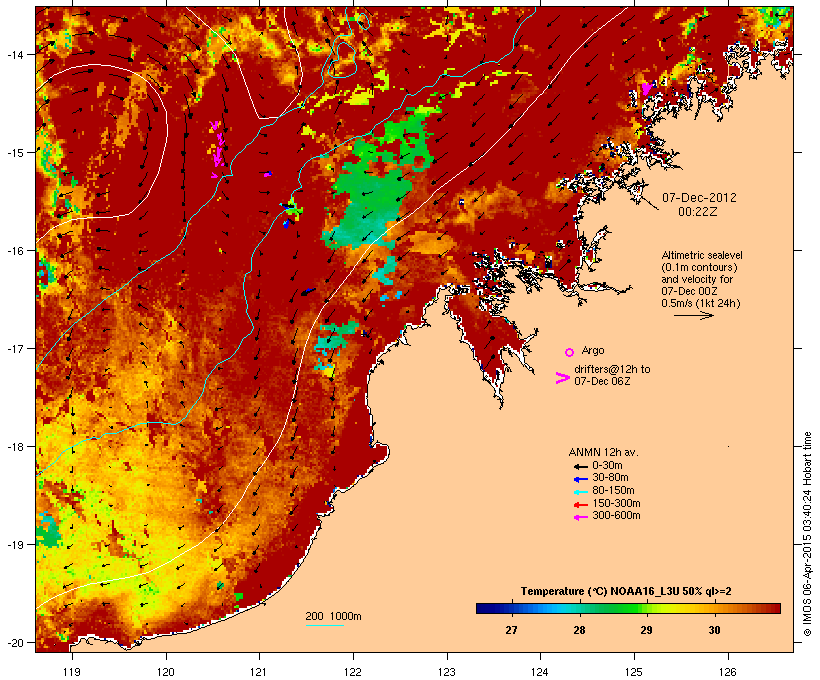Click the 'drifters@12h to' legend label

coord(612,369)
